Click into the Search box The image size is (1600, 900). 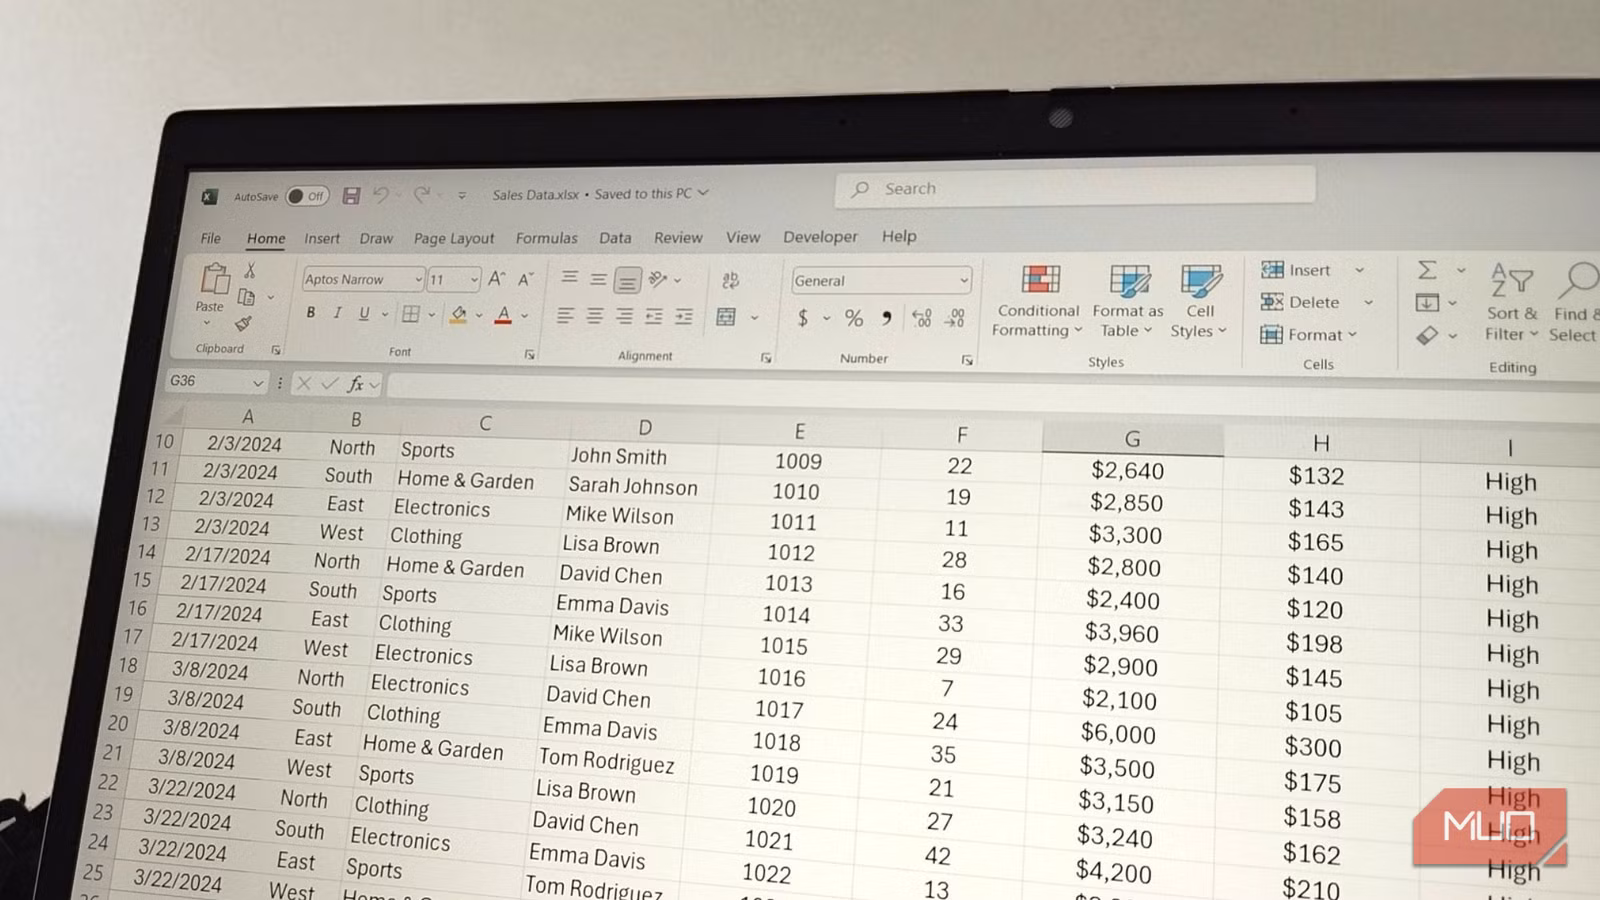tap(1075, 188)
